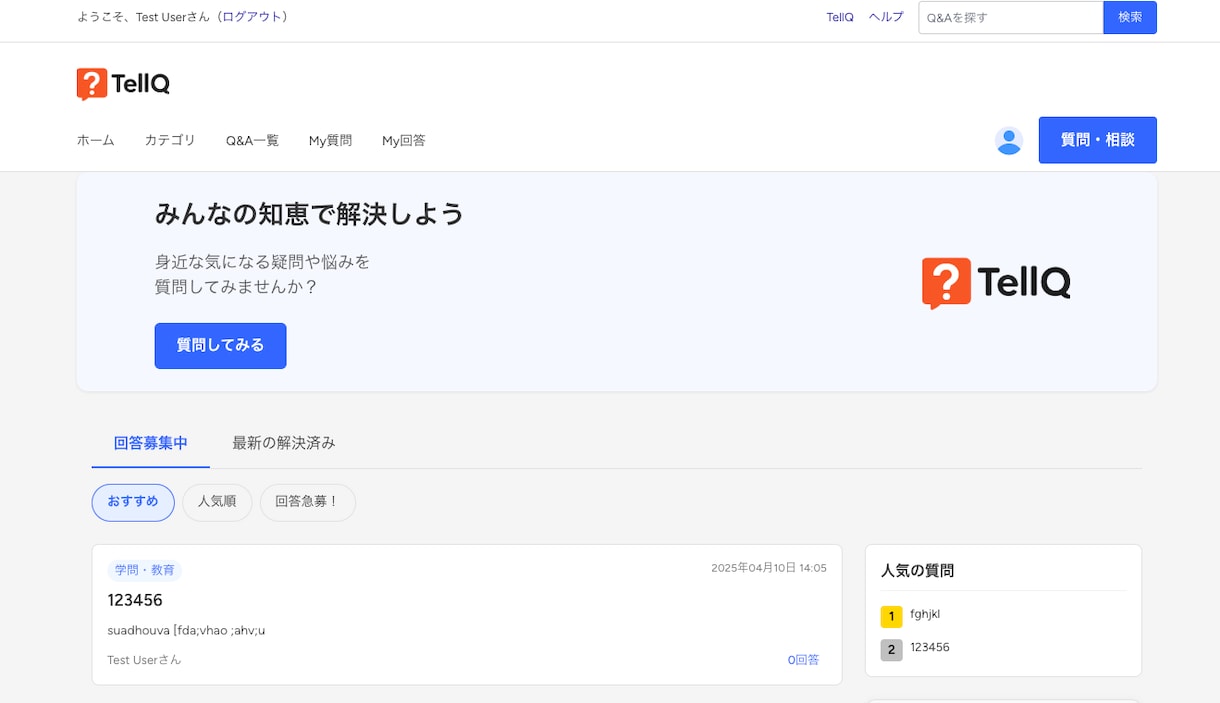Click the large TellQ logo in the banner
Screen dimensions: 1220x703
click(x=996, y=283)
